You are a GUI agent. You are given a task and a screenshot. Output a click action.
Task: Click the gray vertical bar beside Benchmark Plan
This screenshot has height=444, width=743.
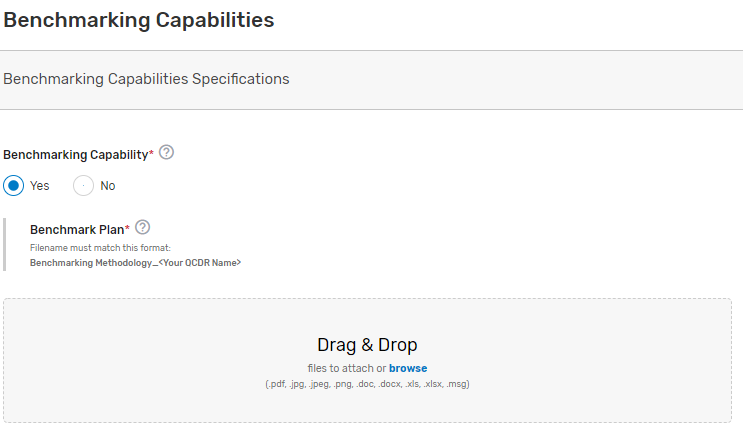(5, 244)
